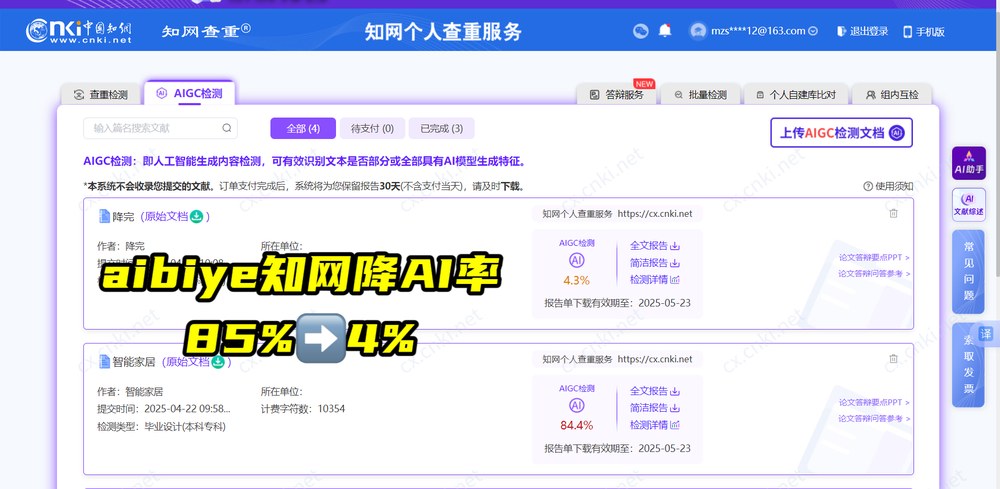Open 索取发票 side panel
Viewport: 1000px width, 489px height.
coord(968,365)
